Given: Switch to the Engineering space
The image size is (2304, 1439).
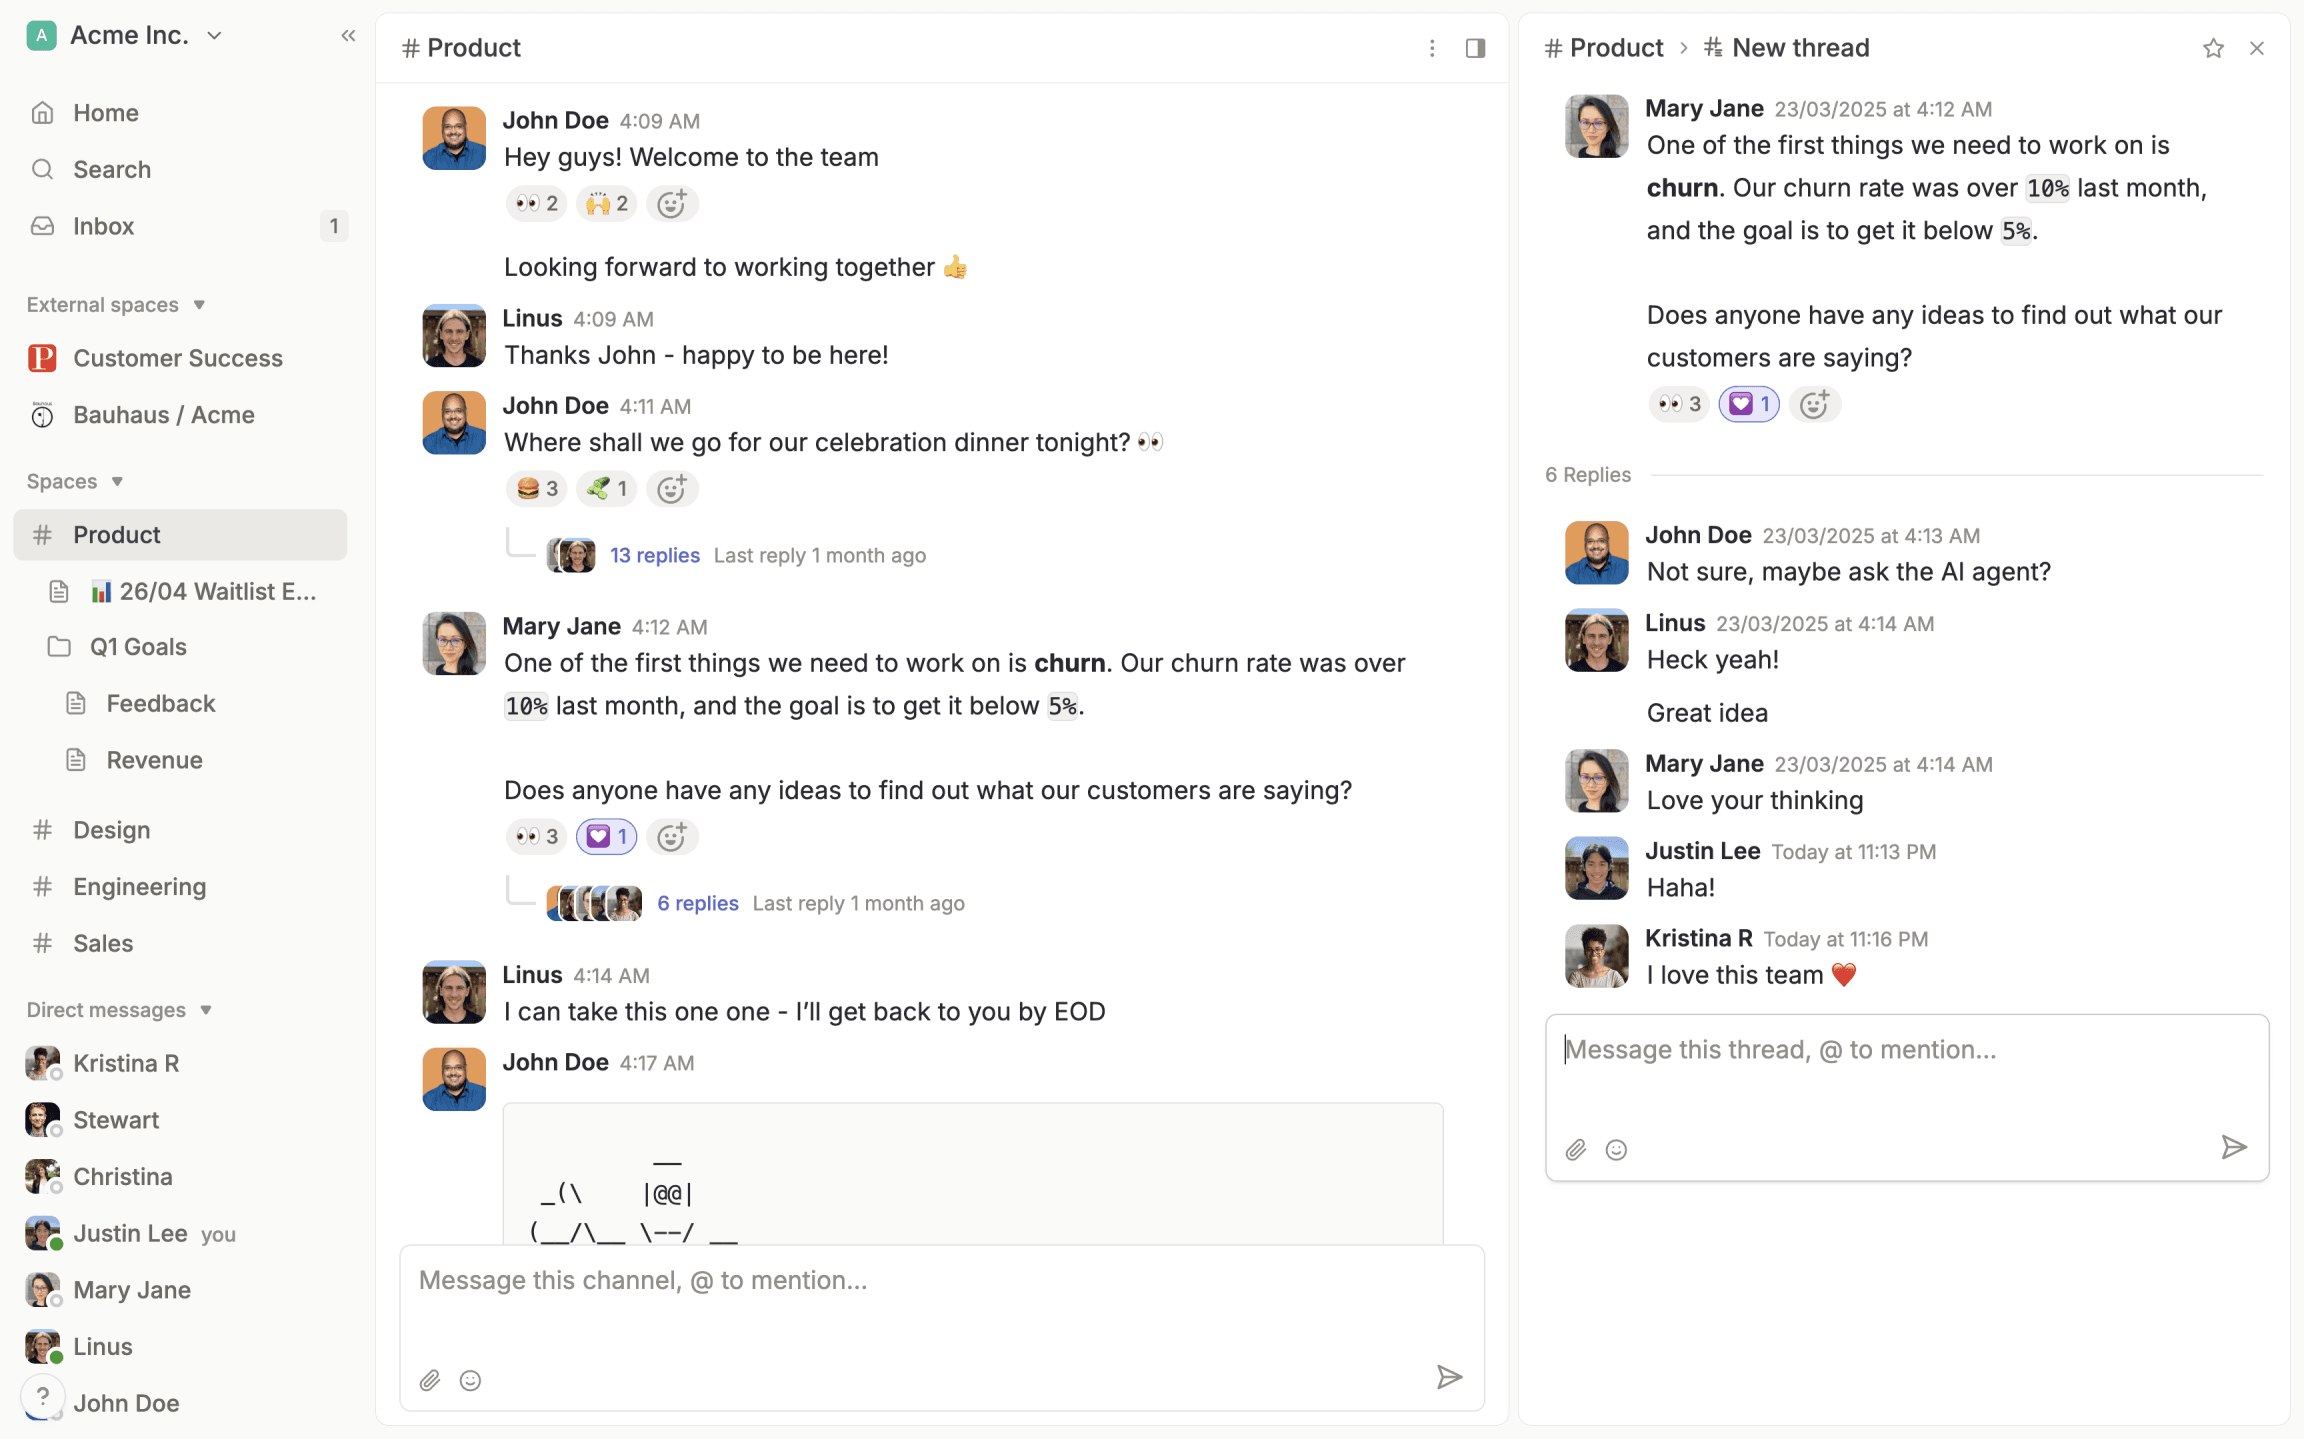Looking at the screenshot, I should (x=139, y=887).
